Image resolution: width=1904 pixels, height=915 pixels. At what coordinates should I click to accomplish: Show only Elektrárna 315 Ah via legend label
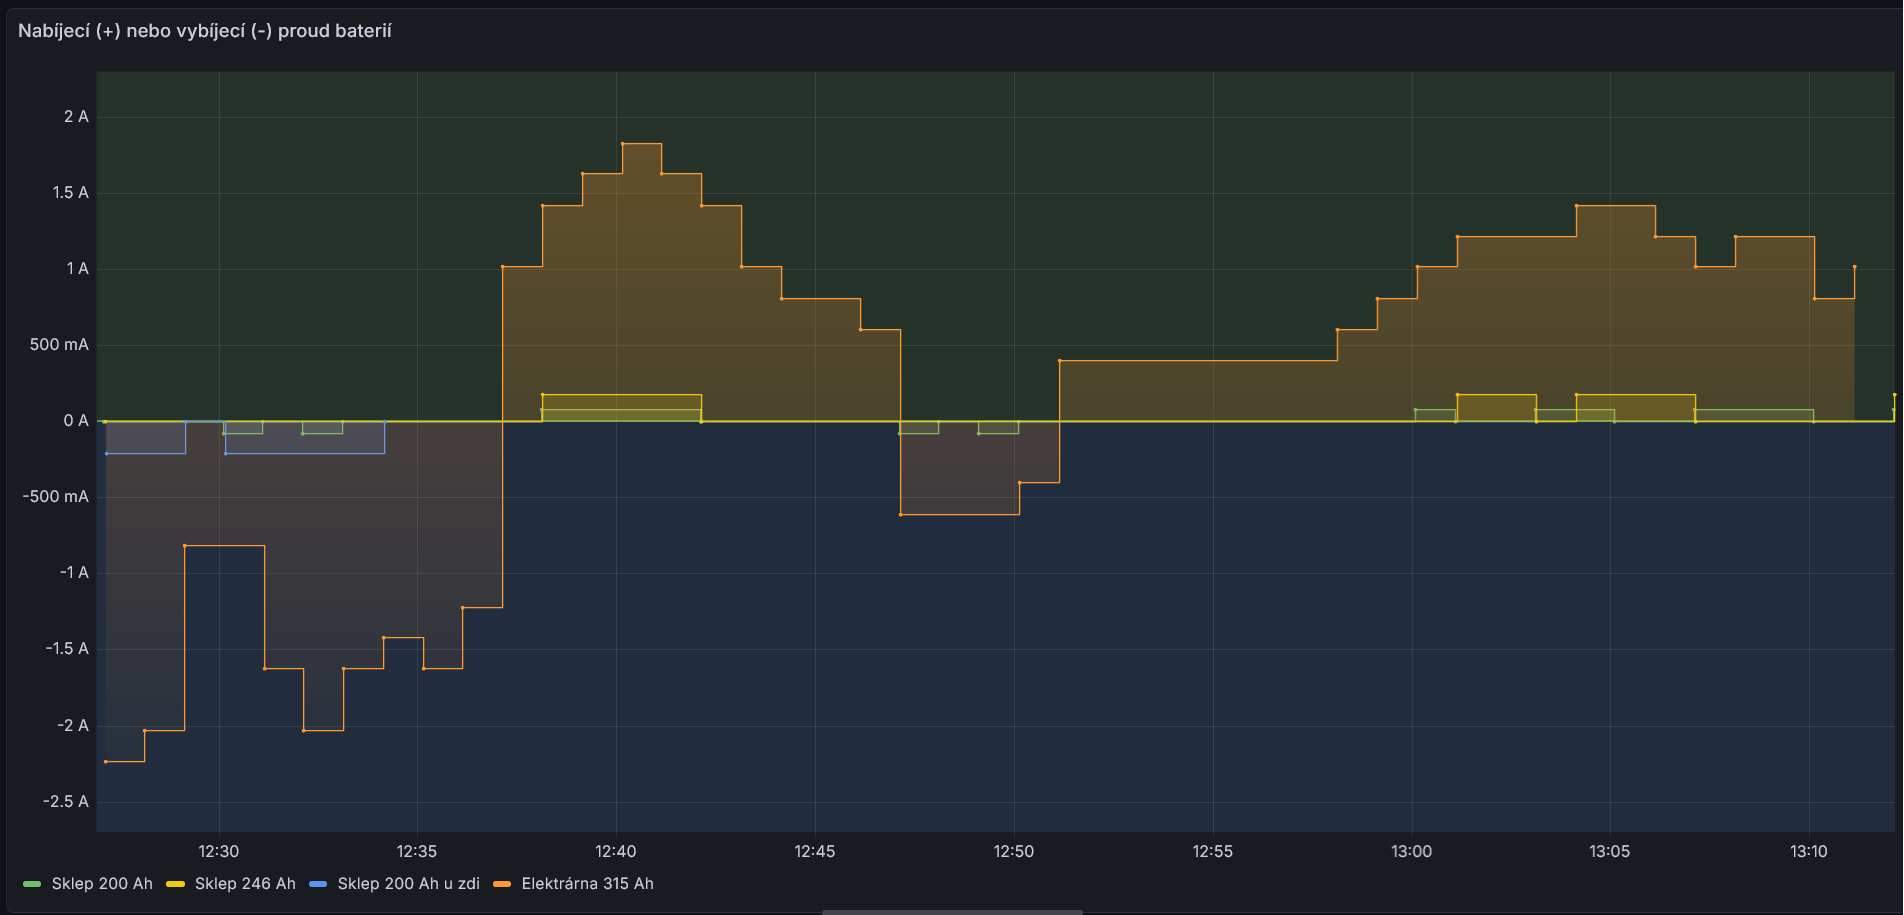click(587, 884)
